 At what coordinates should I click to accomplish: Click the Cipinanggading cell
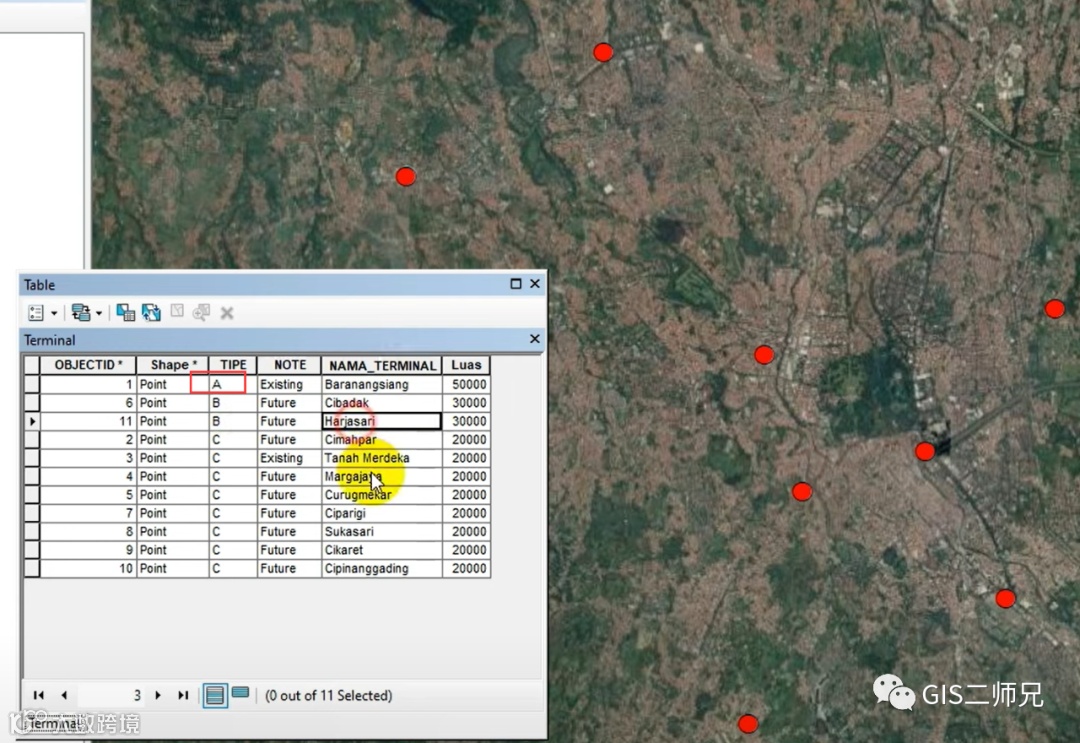pyautogui.click(x=382, y=569)
